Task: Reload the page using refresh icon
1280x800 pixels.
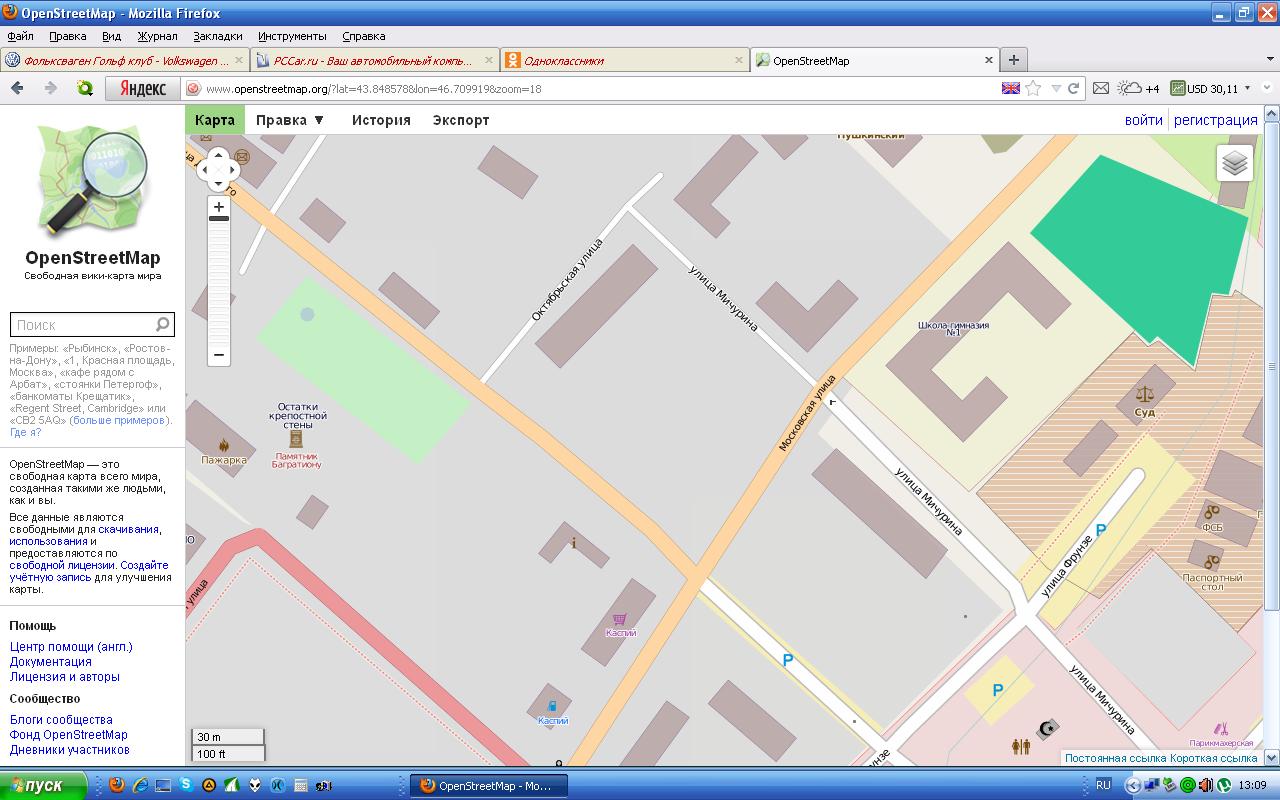Action: 1074,89
